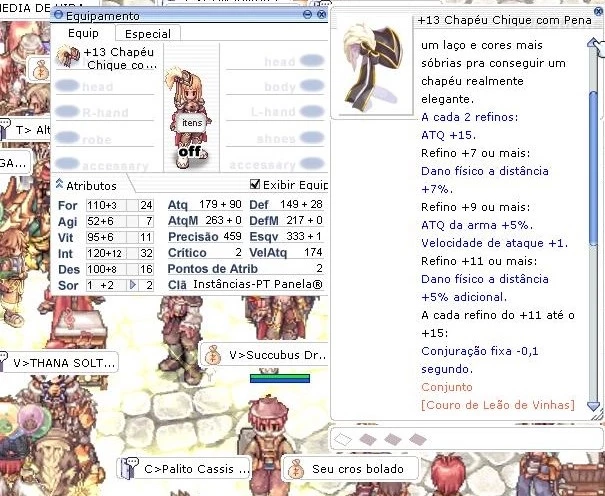Click the empty left head slot
The width and height of the screenshot is (605, 496).
[x=105, y=86]
